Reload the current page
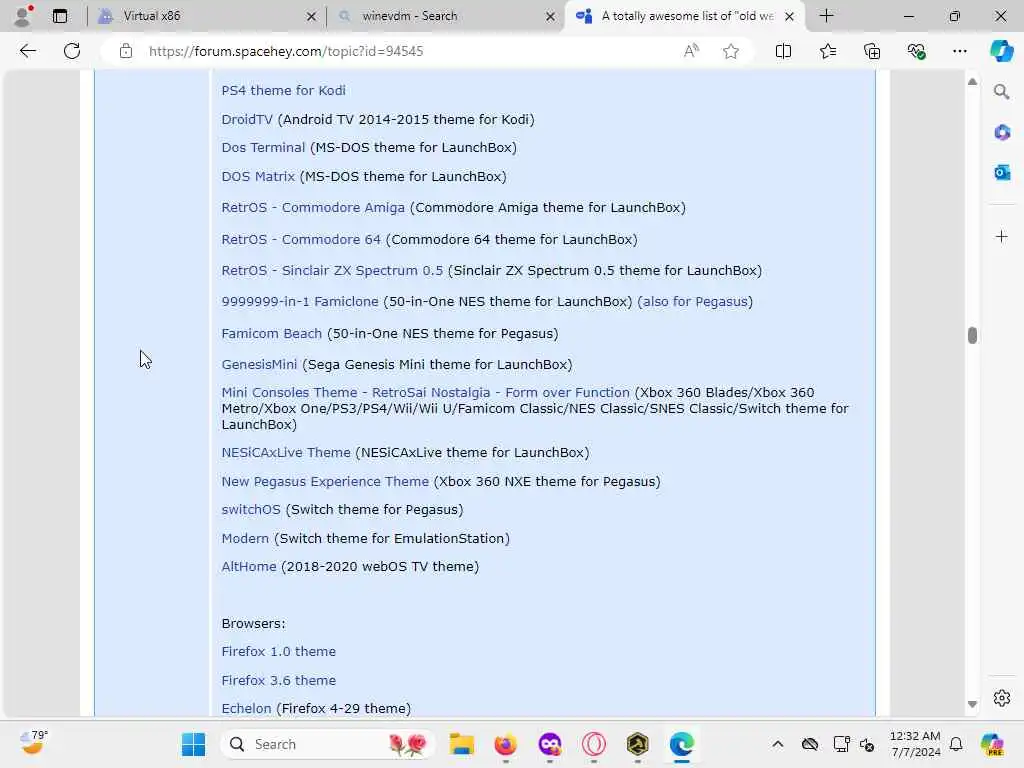This screenshot has width=1024, height=768. click(72, 51)
